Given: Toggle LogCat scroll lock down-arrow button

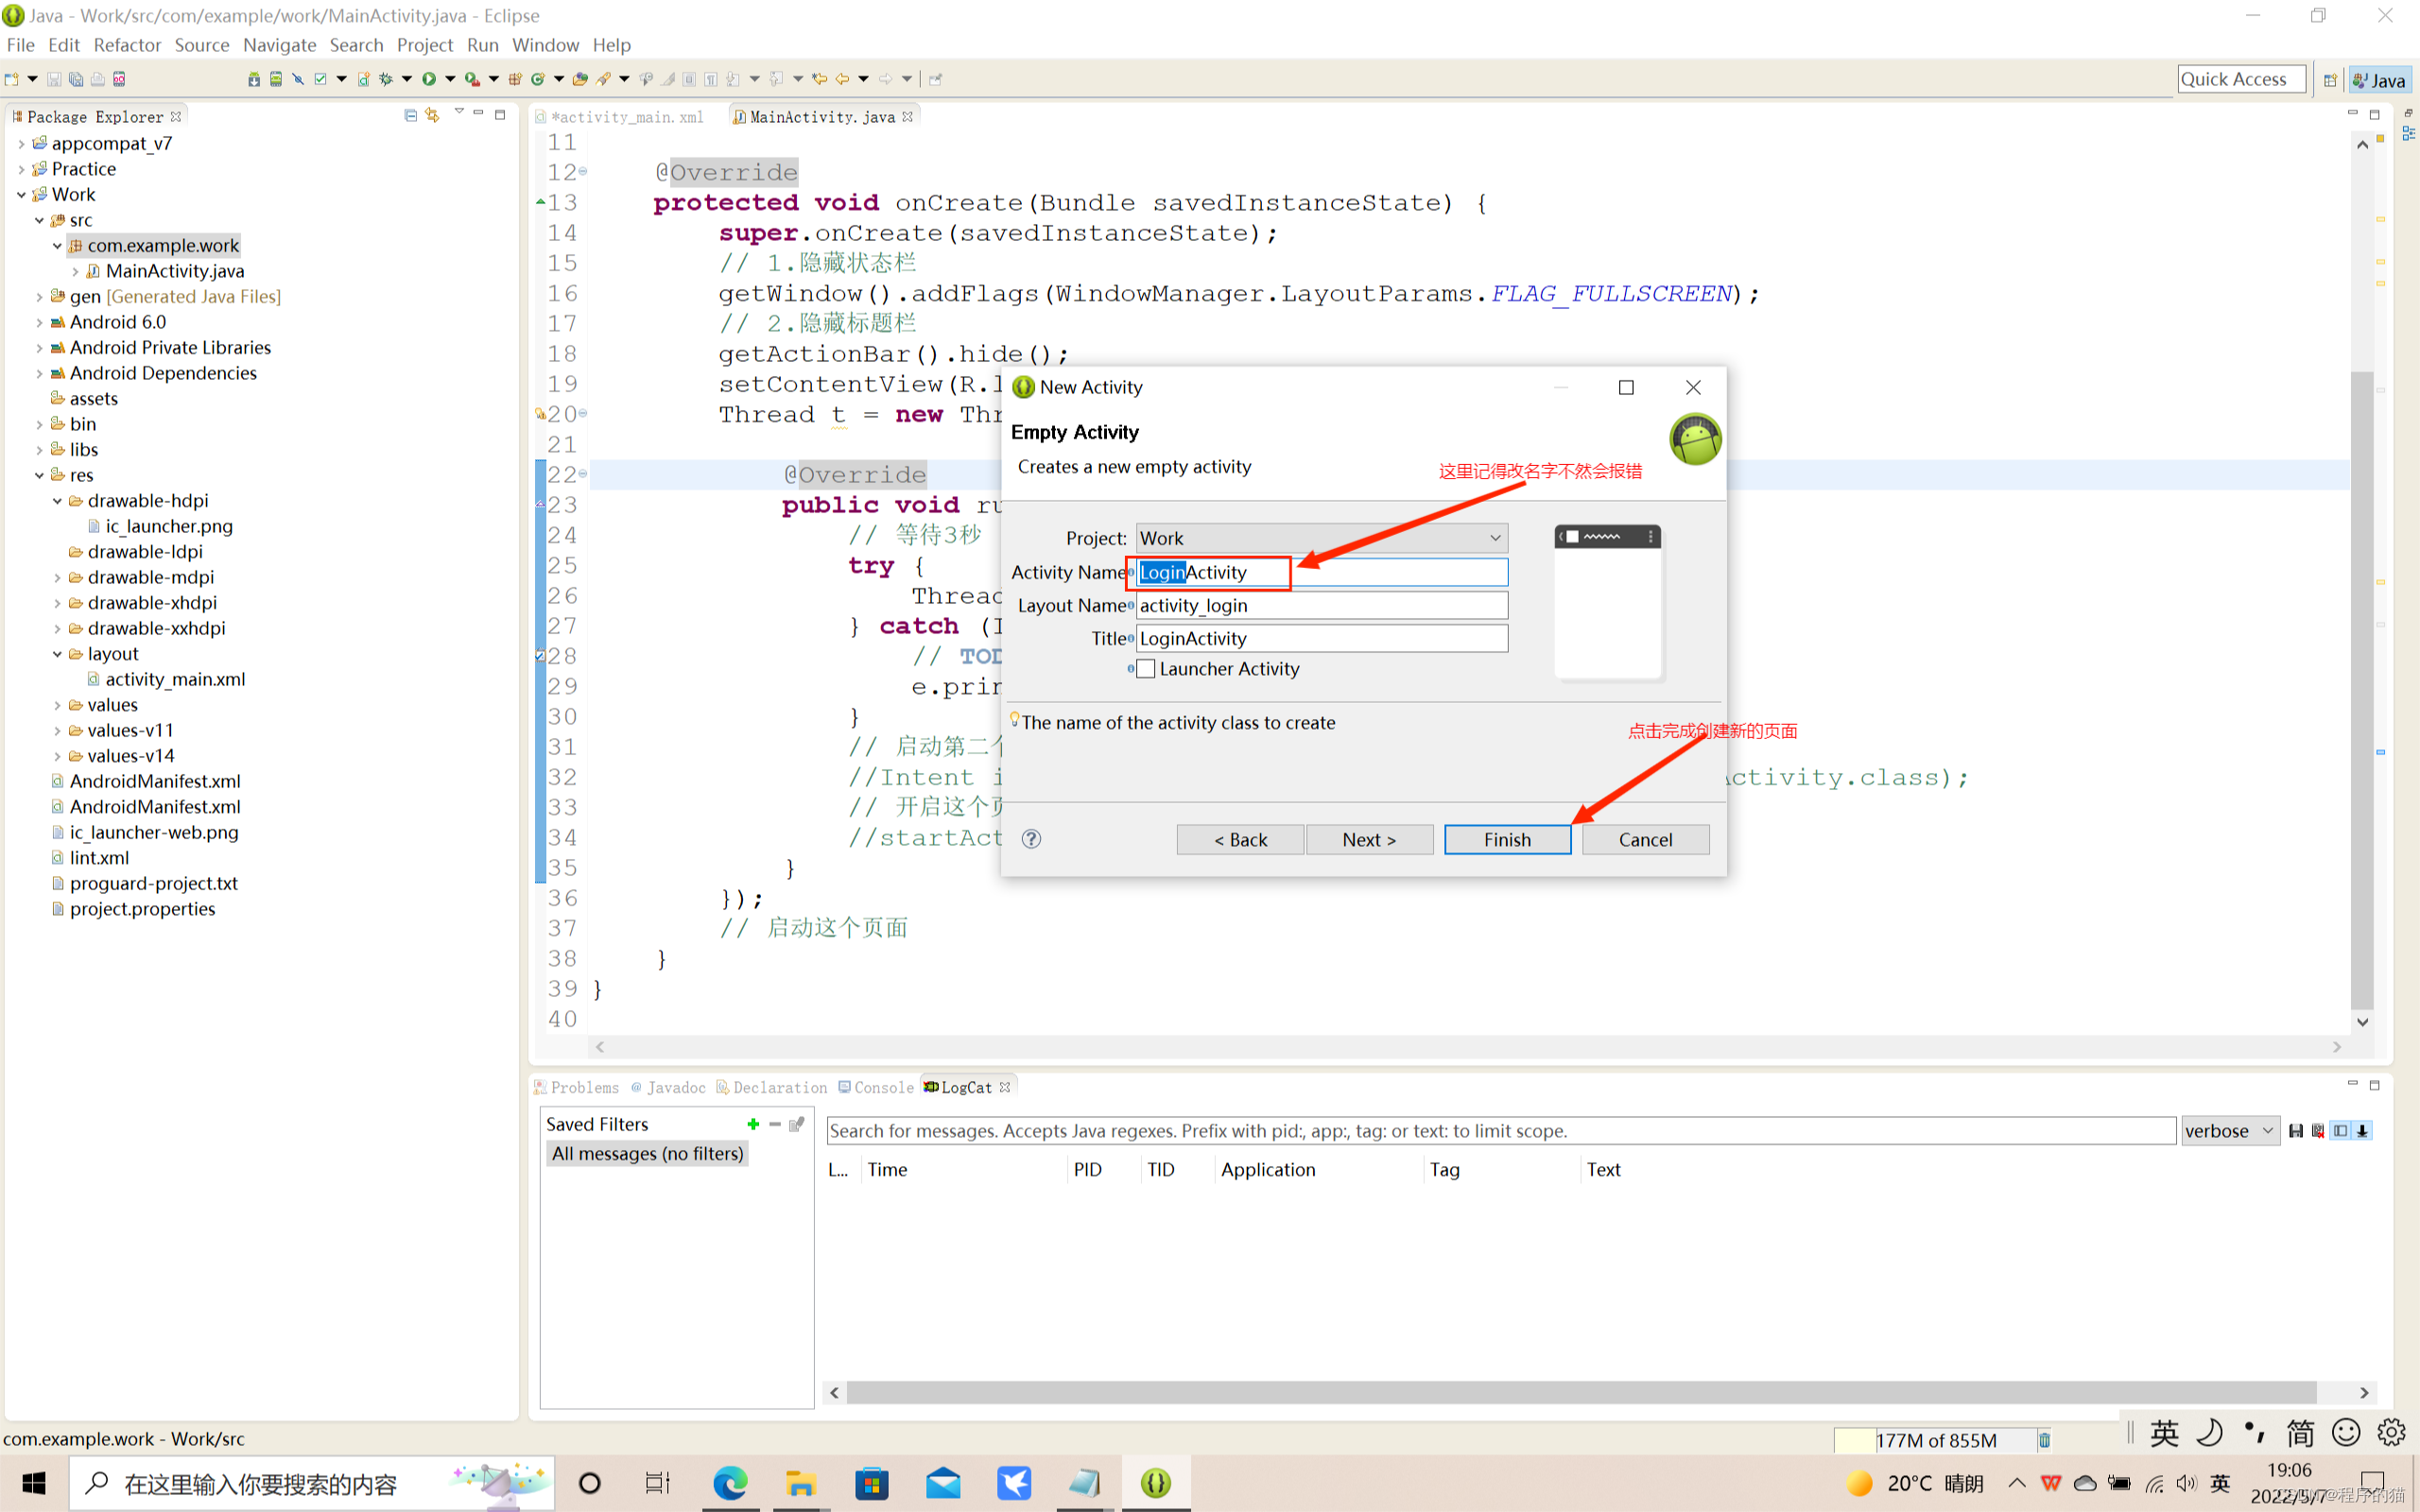Looking at the screenshot, I should point(2363,1131).
